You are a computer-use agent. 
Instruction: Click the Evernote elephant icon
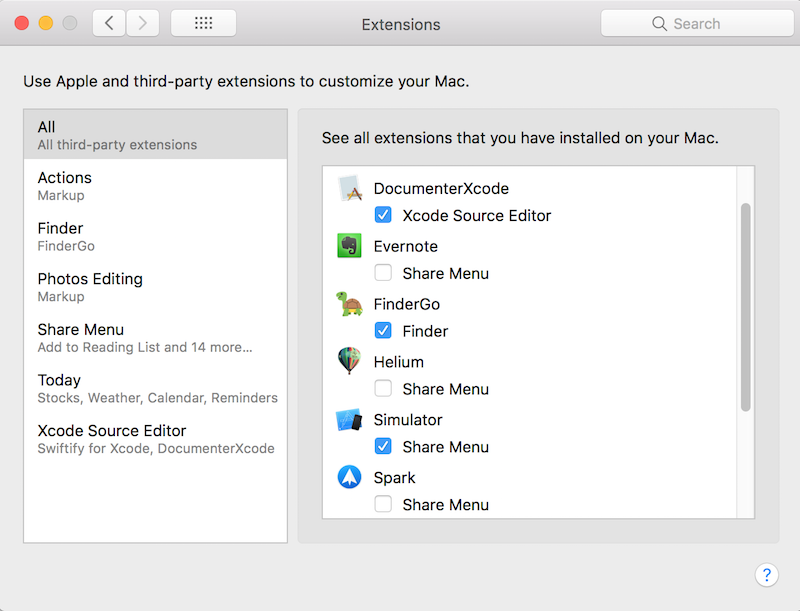pos(349,246)
